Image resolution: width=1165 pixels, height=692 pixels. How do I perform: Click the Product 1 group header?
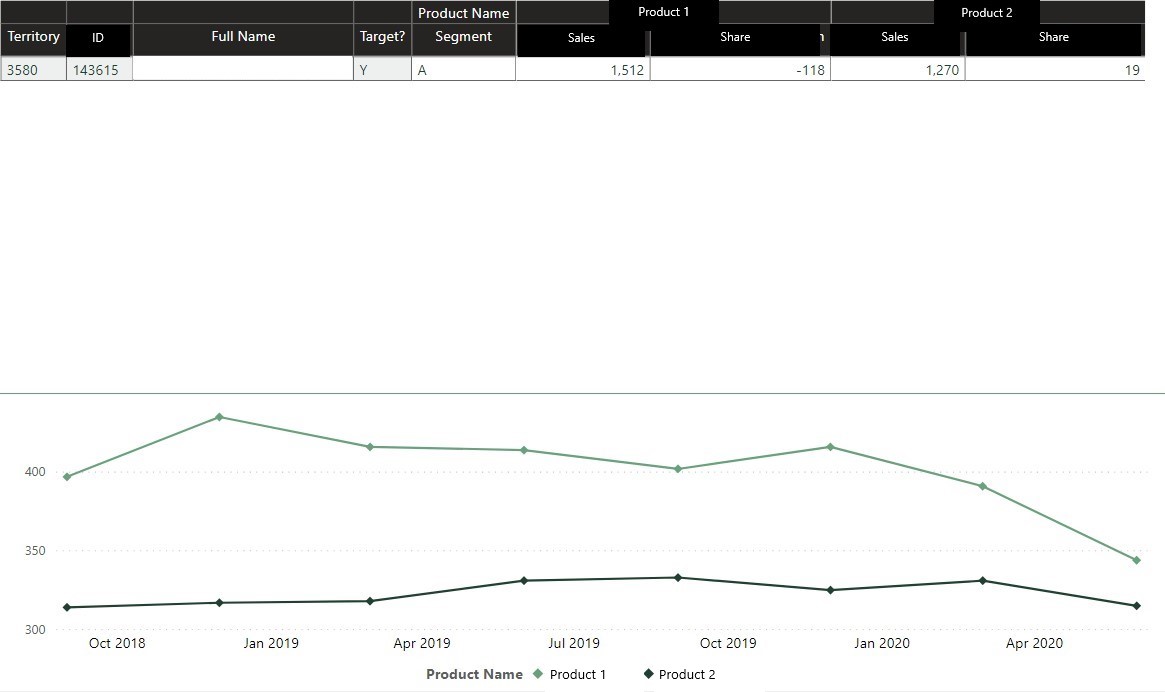coord(663,12)
